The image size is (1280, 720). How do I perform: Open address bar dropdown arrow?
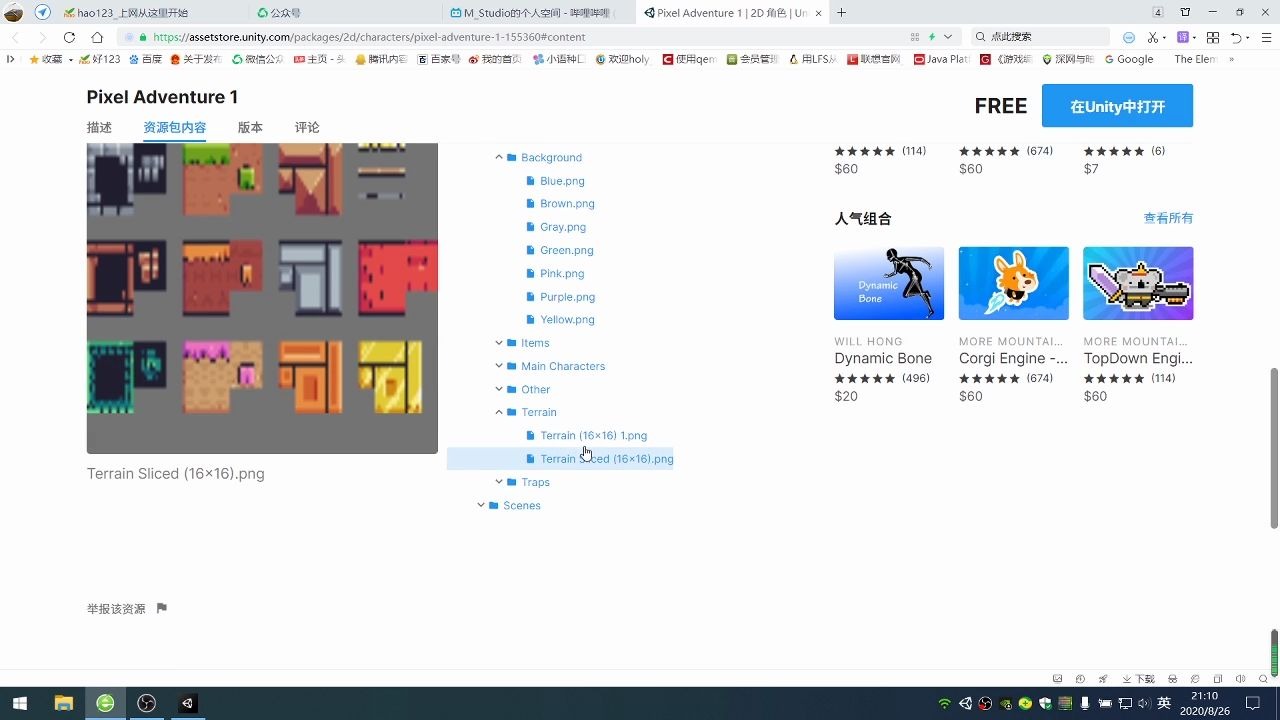coord(948,37)
